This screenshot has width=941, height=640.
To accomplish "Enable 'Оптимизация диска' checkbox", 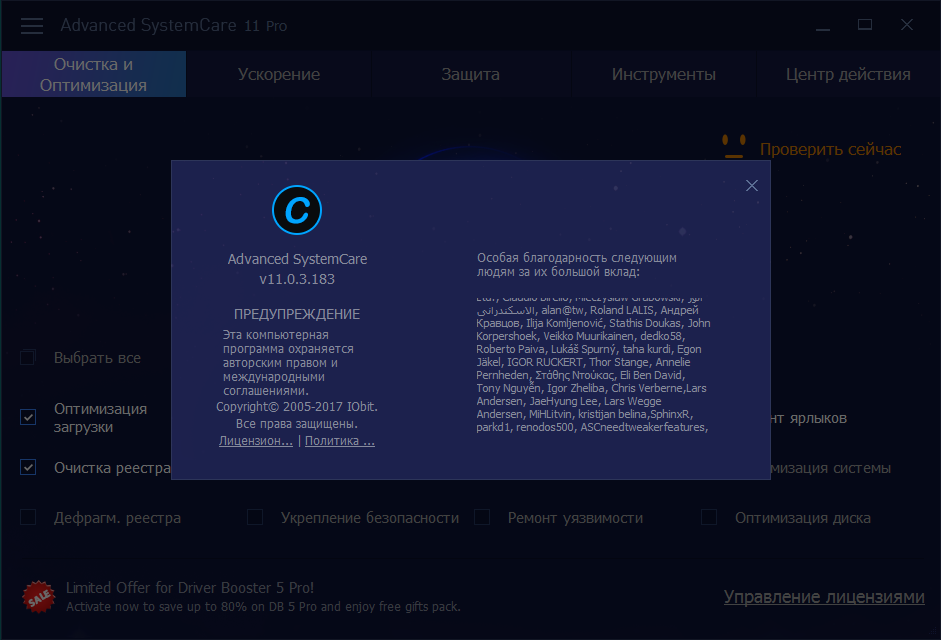I will coord(709,518).
